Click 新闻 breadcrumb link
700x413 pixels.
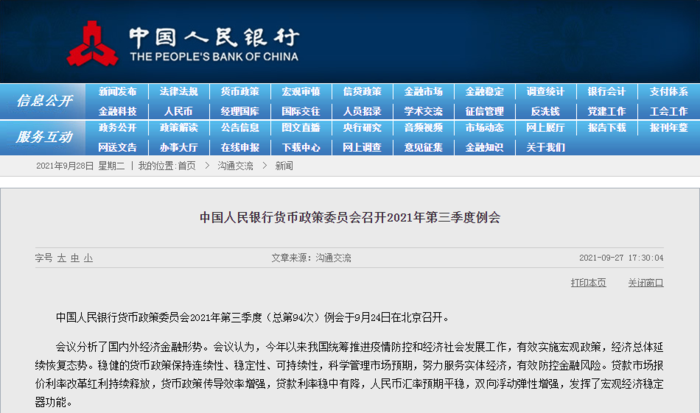click(x=284, y=166)
